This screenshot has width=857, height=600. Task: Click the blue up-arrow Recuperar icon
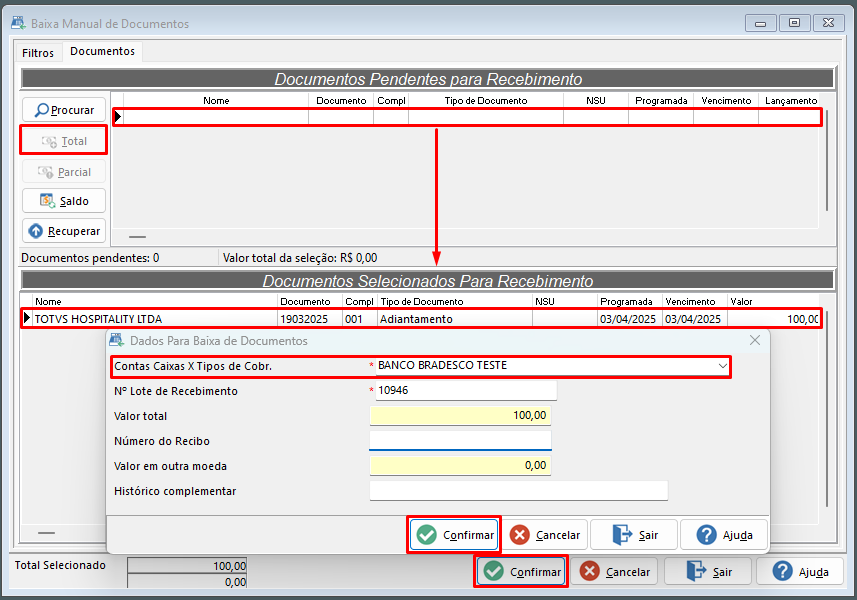[x=36, y=231]
